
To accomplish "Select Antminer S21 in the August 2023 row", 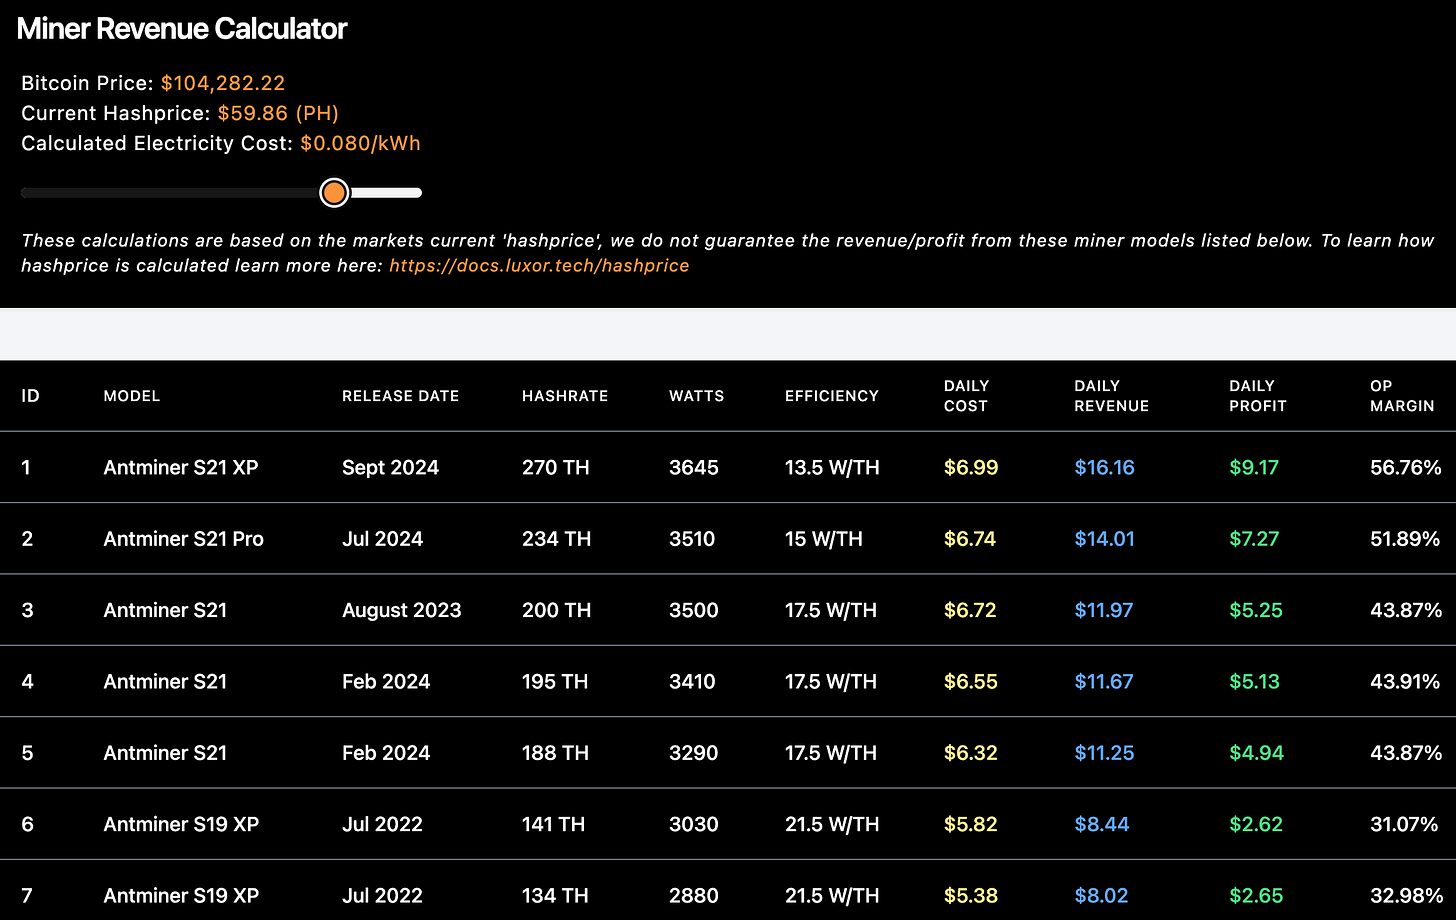I will (165, 610).
